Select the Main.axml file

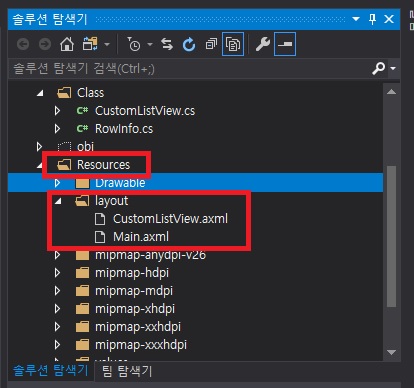(x=141, y=237)
